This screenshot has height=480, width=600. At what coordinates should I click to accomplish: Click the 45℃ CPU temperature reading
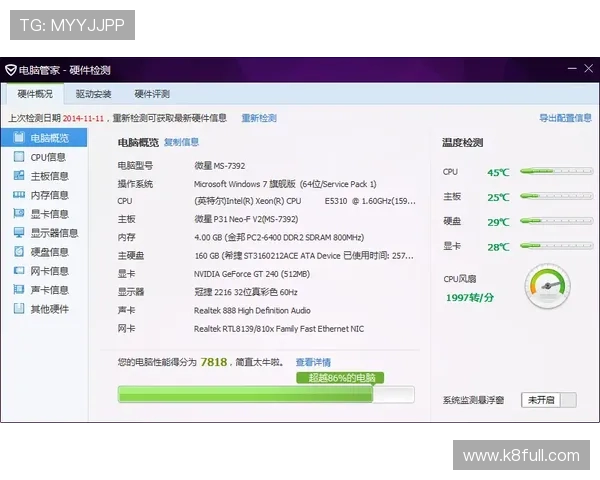[x=498, y=172]
